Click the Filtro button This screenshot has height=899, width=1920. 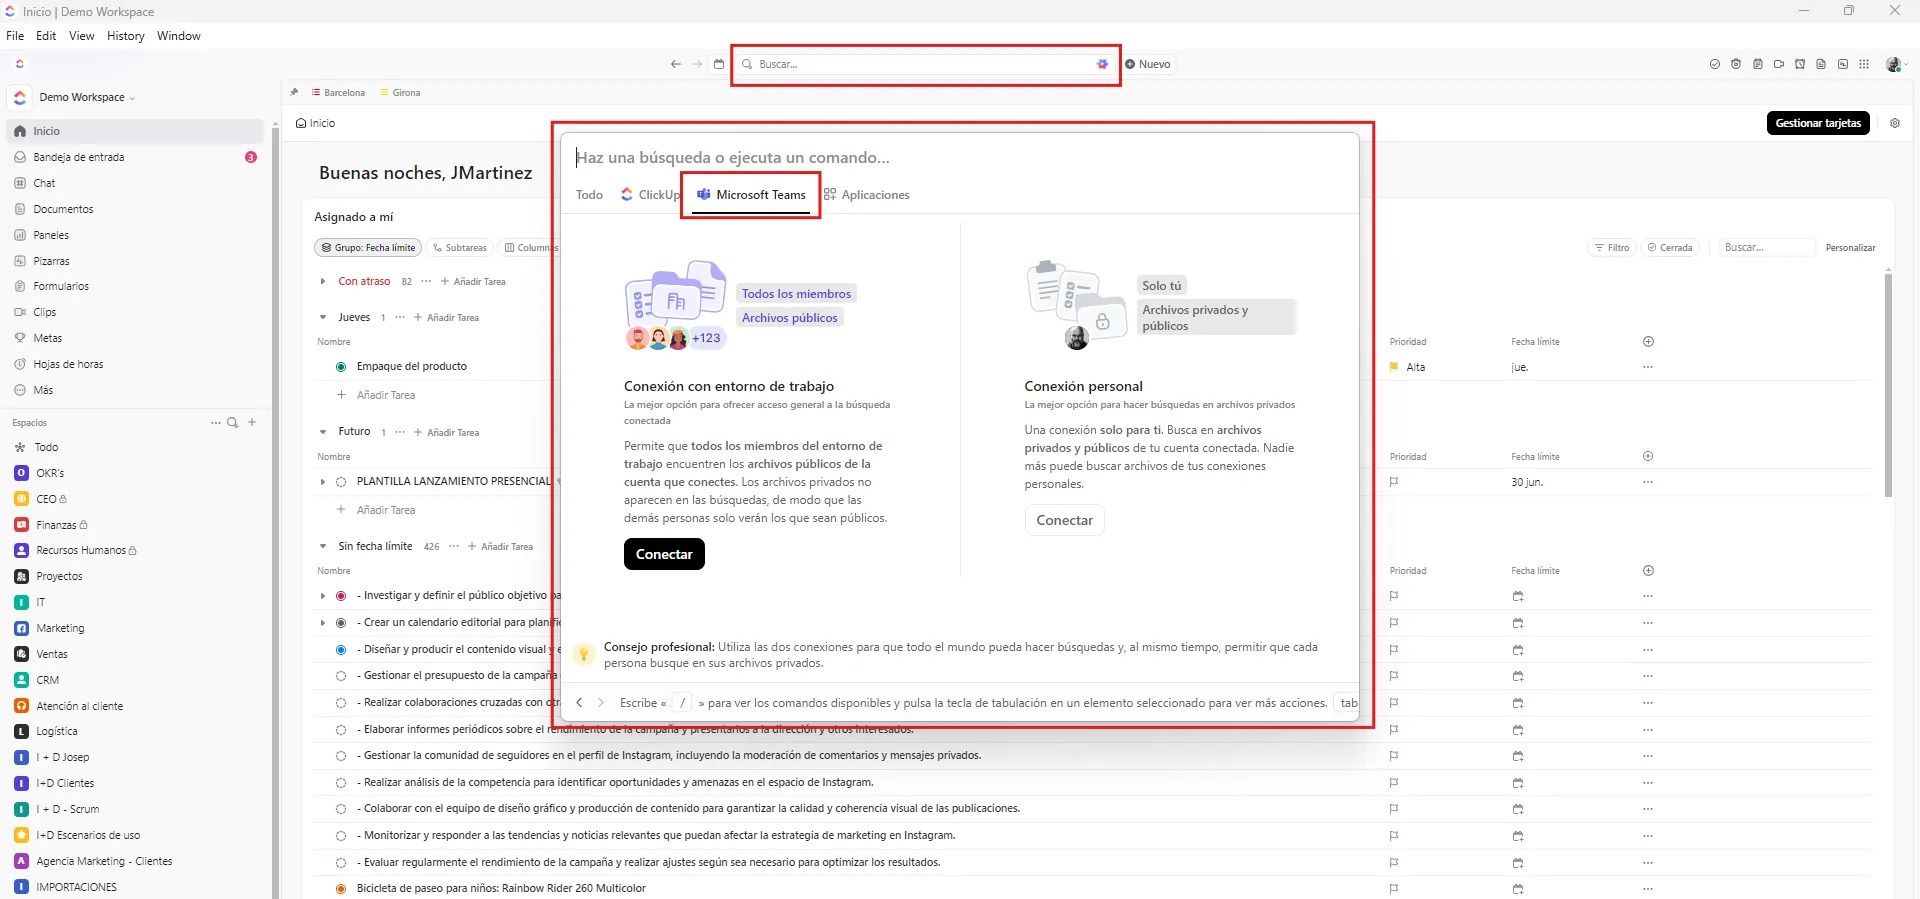pyautogui.click(x=1611, y=248)
